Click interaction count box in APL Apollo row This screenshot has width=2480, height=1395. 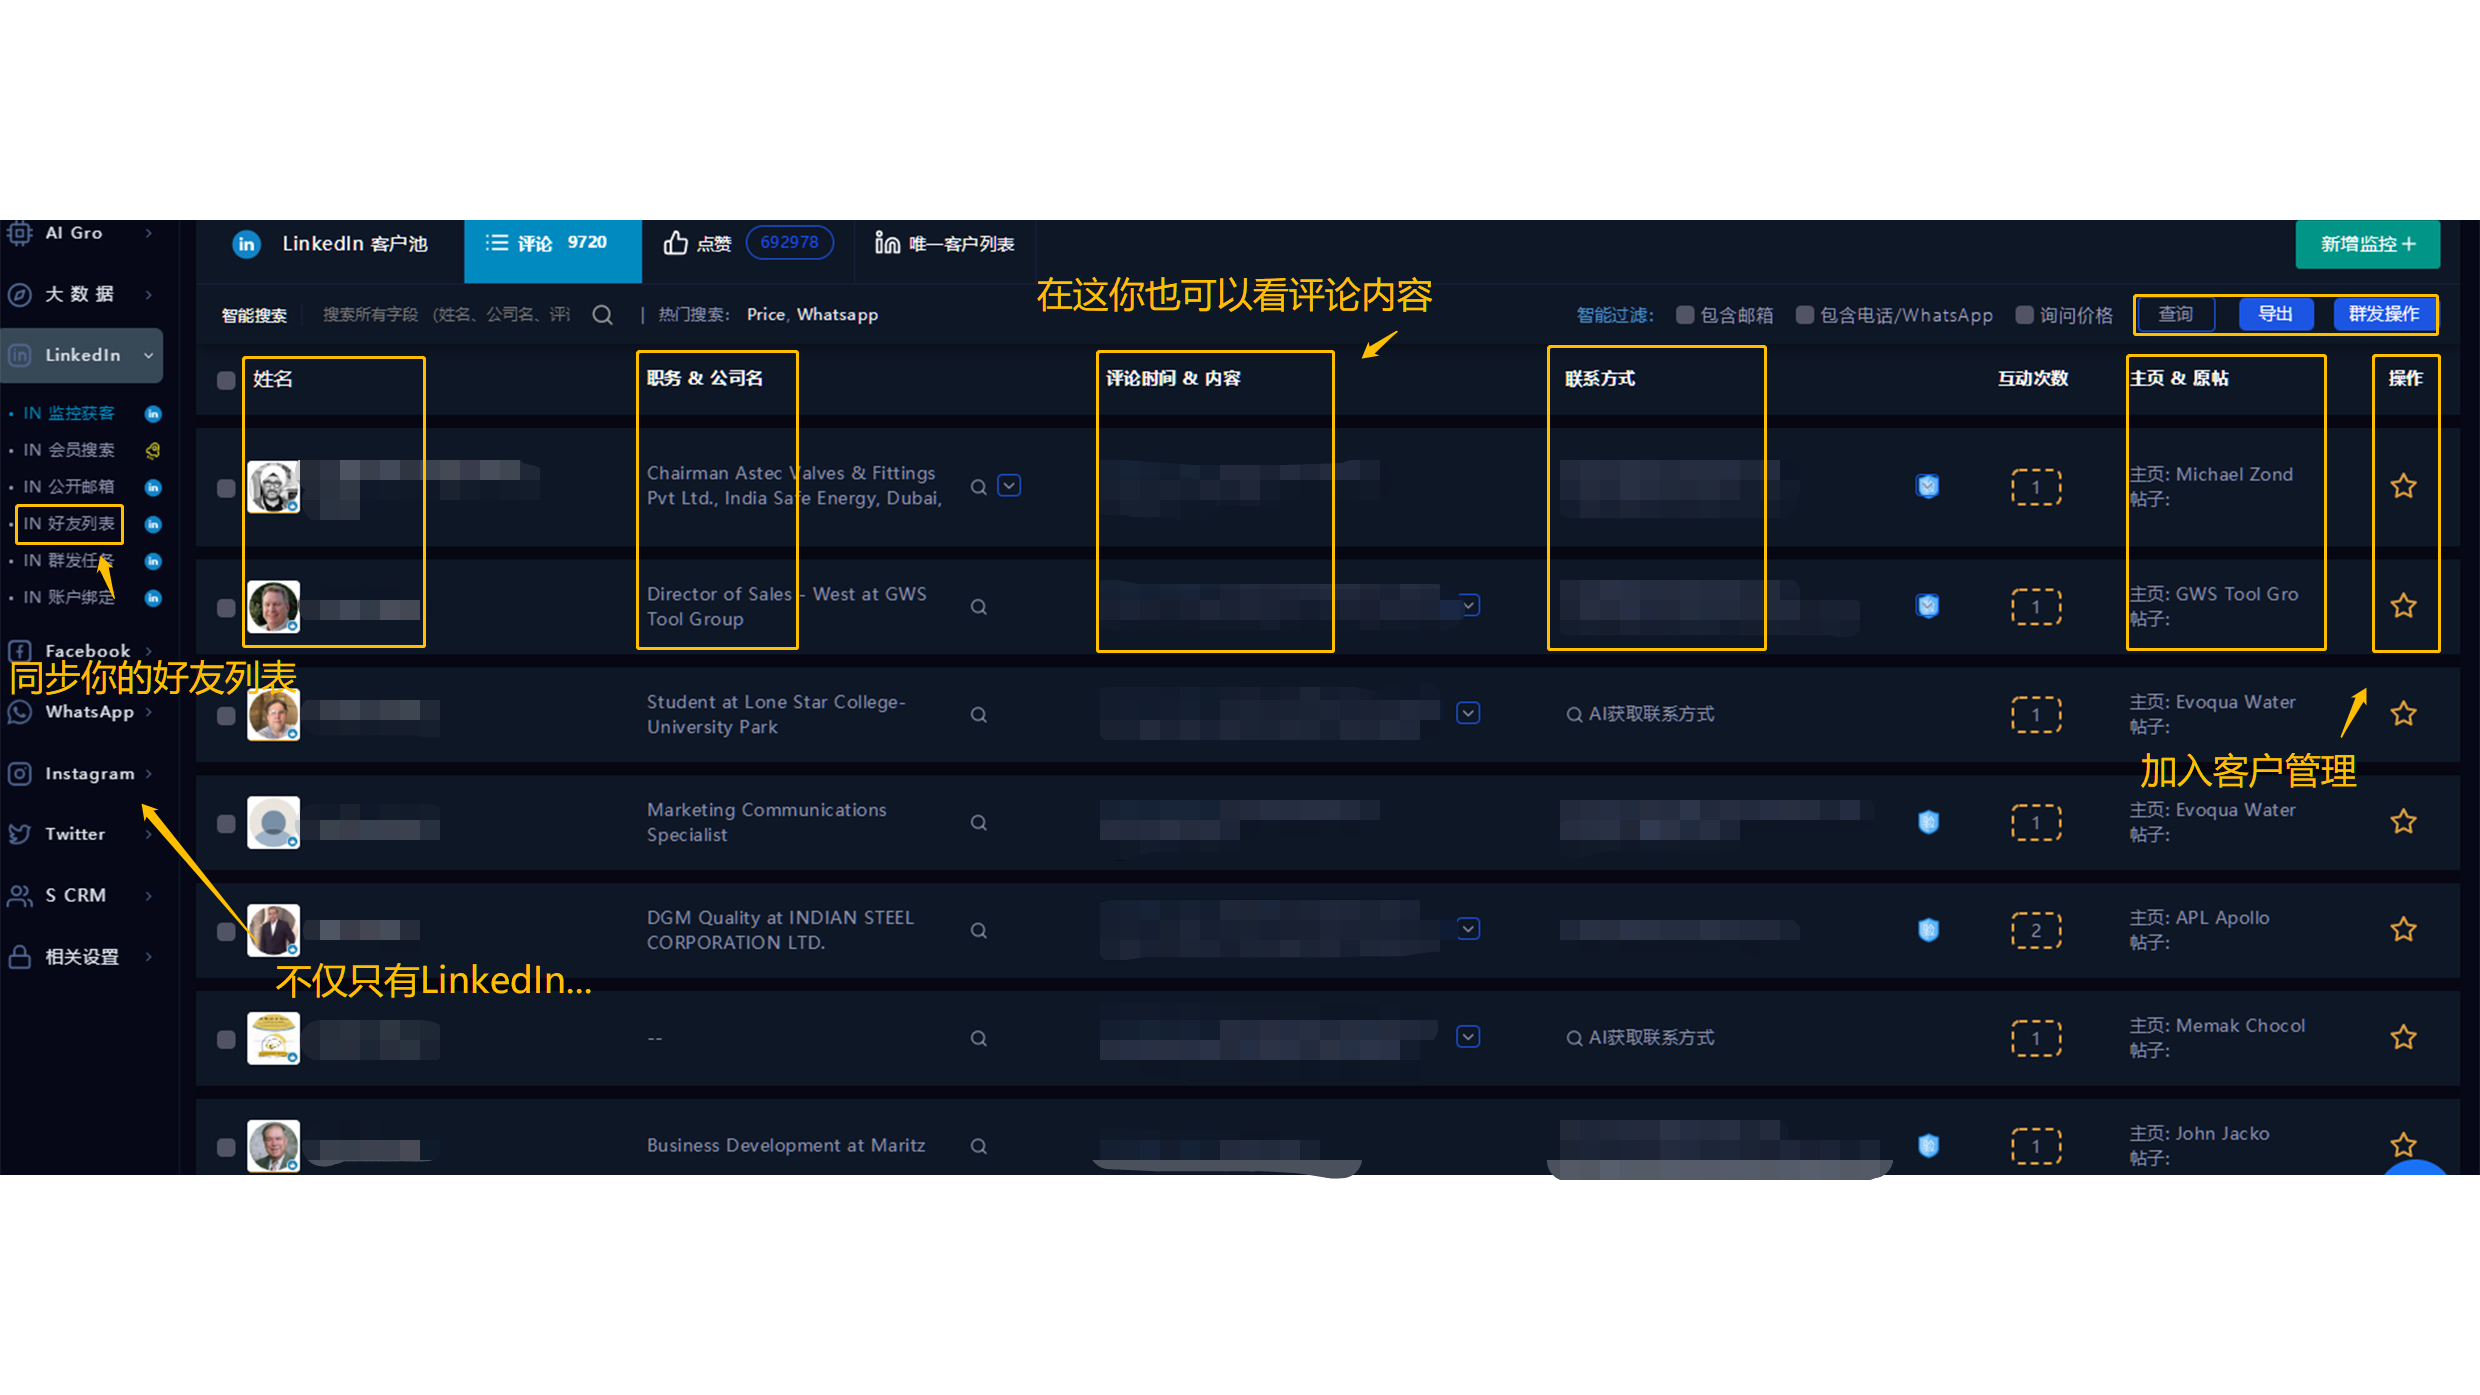click(x=2035, y=930)
